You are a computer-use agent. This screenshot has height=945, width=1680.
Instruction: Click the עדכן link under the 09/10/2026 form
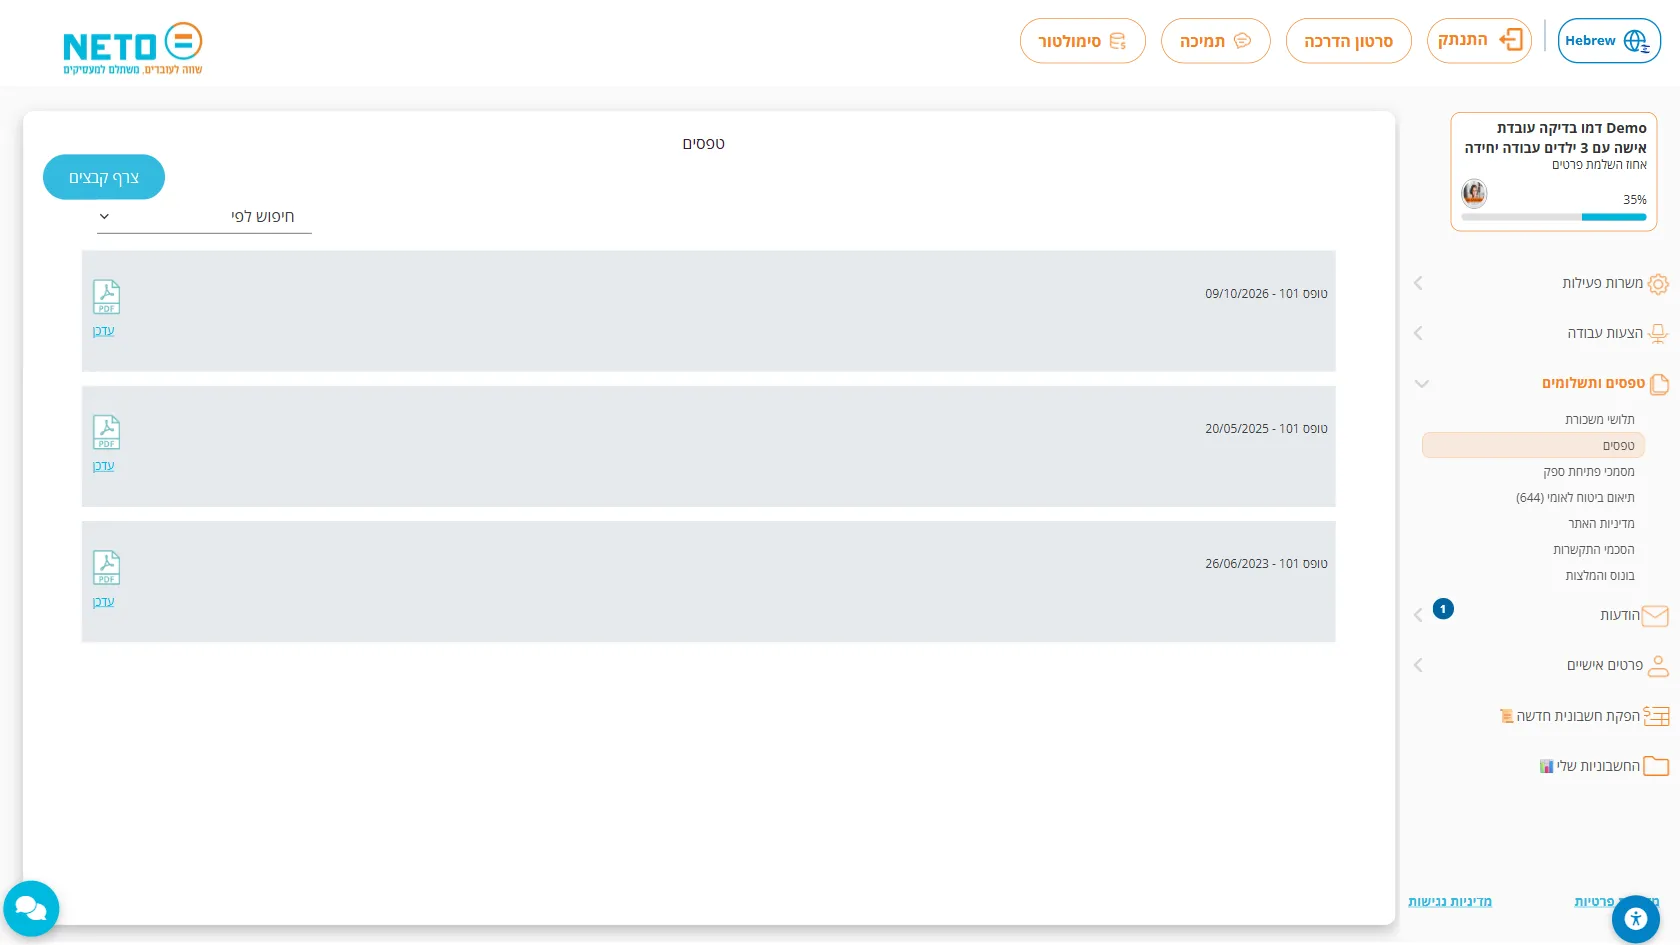tap(104, 331)
